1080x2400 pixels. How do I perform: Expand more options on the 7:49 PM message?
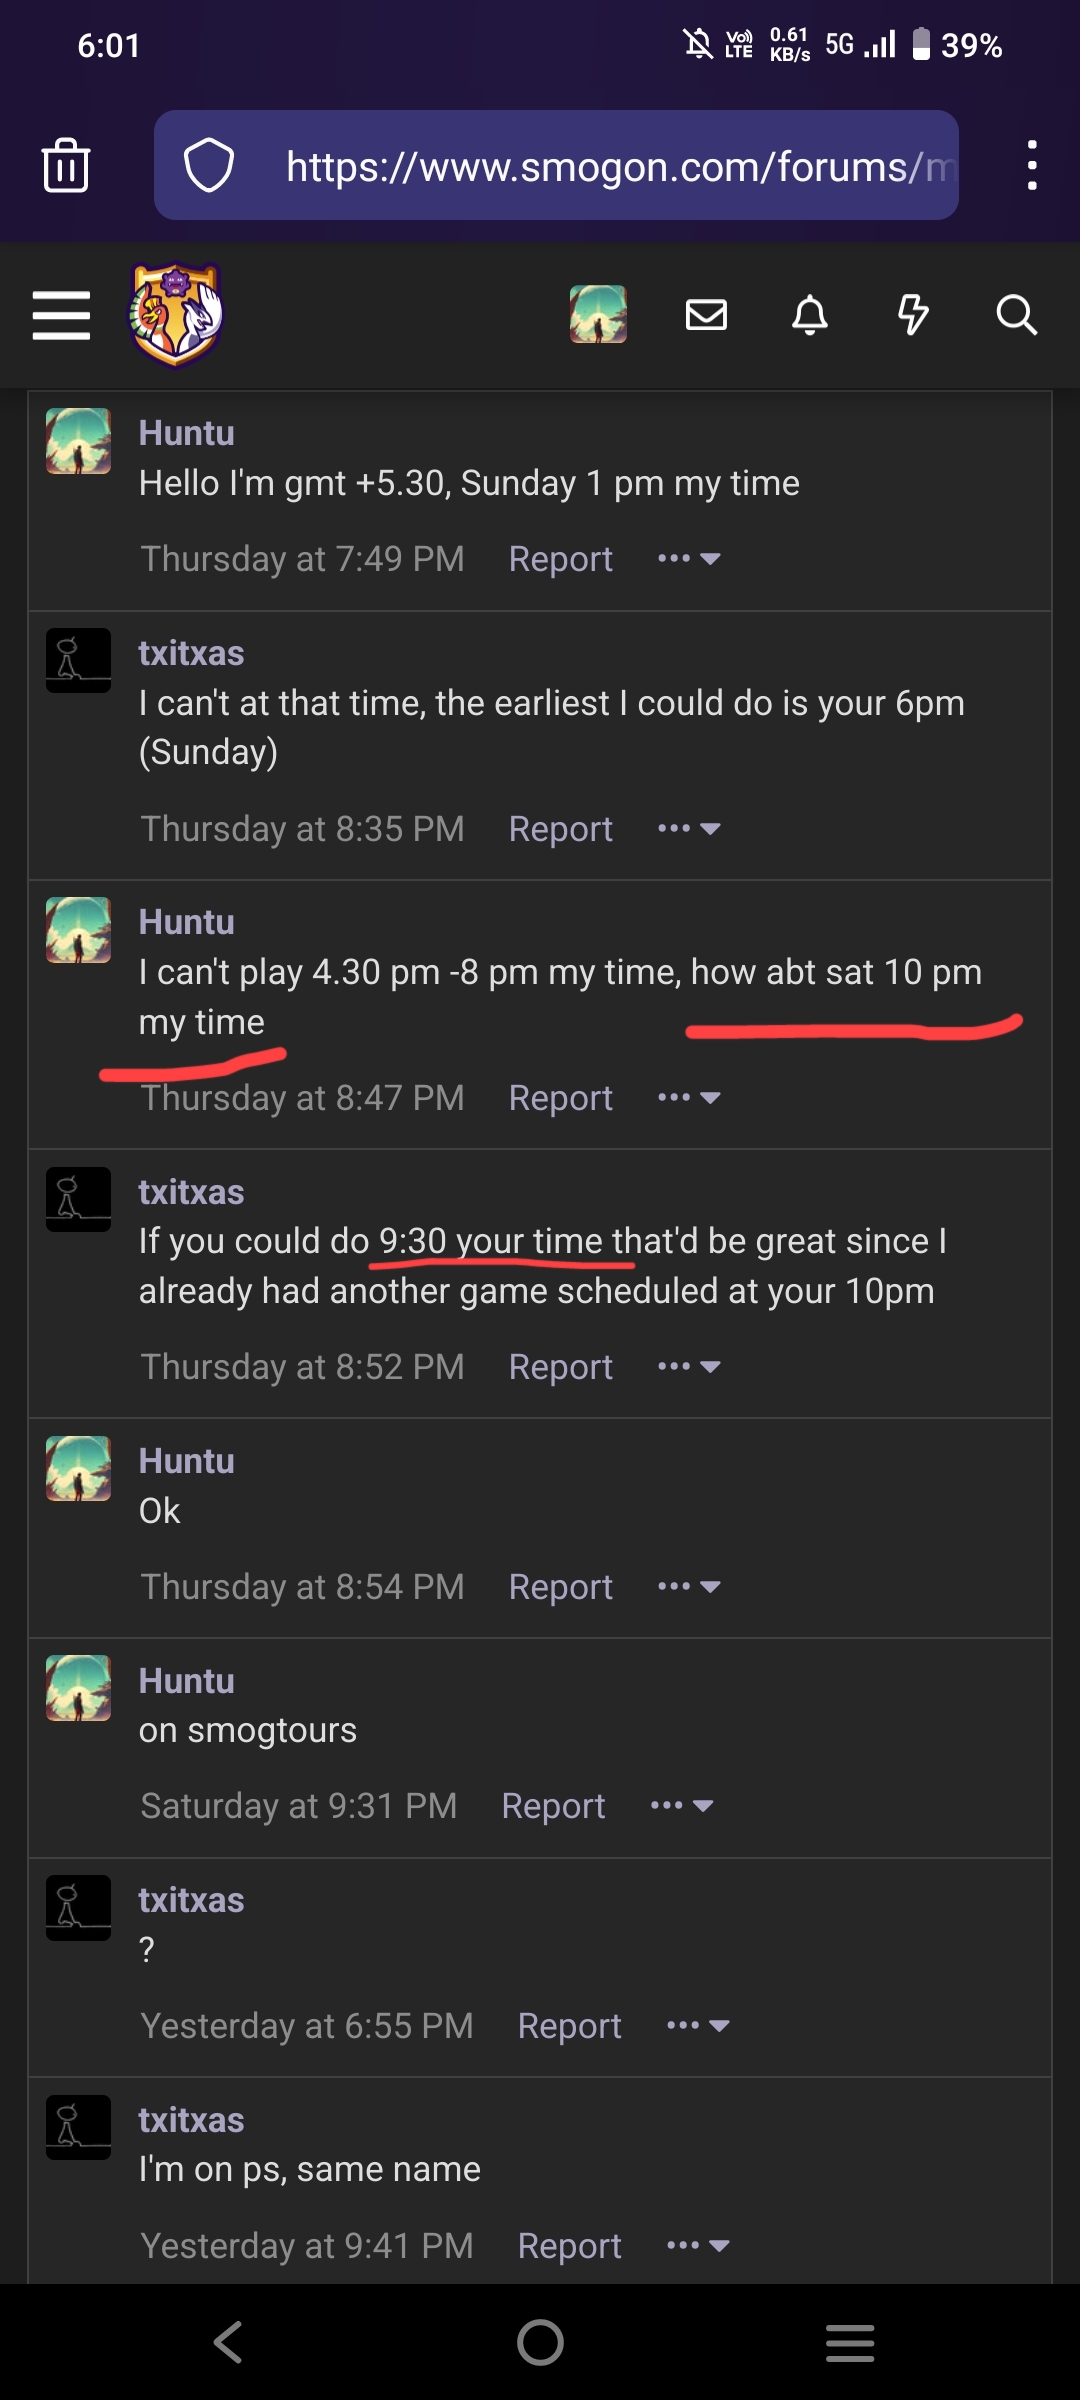click(689, 559)
